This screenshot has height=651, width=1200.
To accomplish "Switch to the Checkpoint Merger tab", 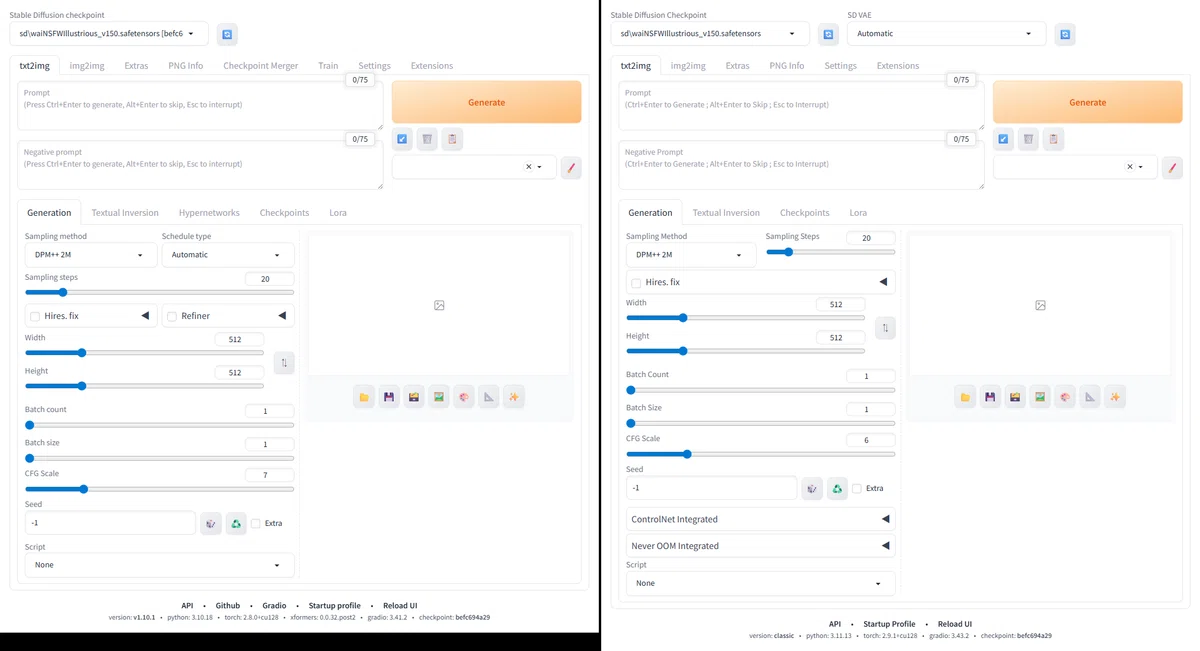I will pyautogui.click(x=261, y=66).
